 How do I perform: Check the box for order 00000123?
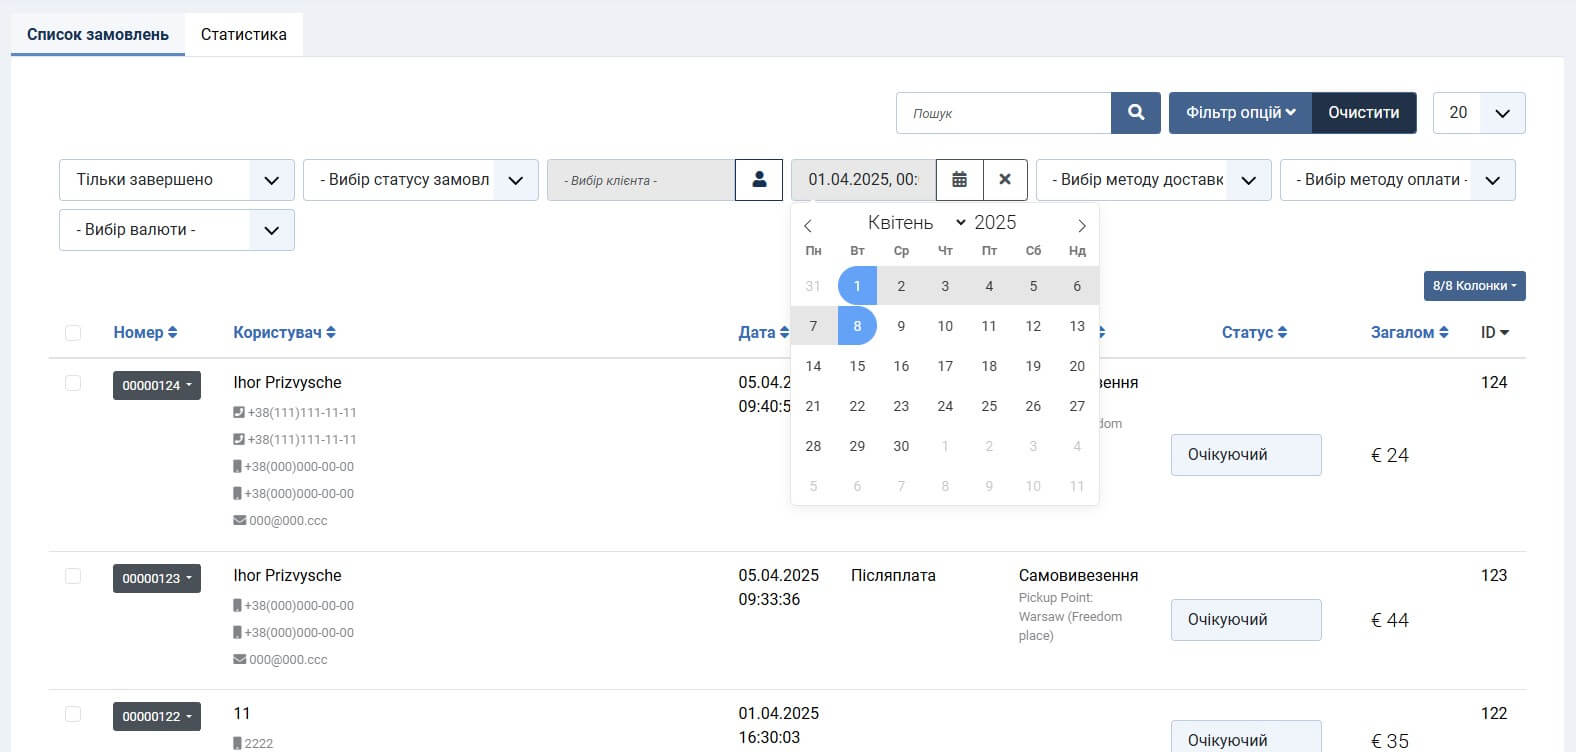click(x=73, y=576)
